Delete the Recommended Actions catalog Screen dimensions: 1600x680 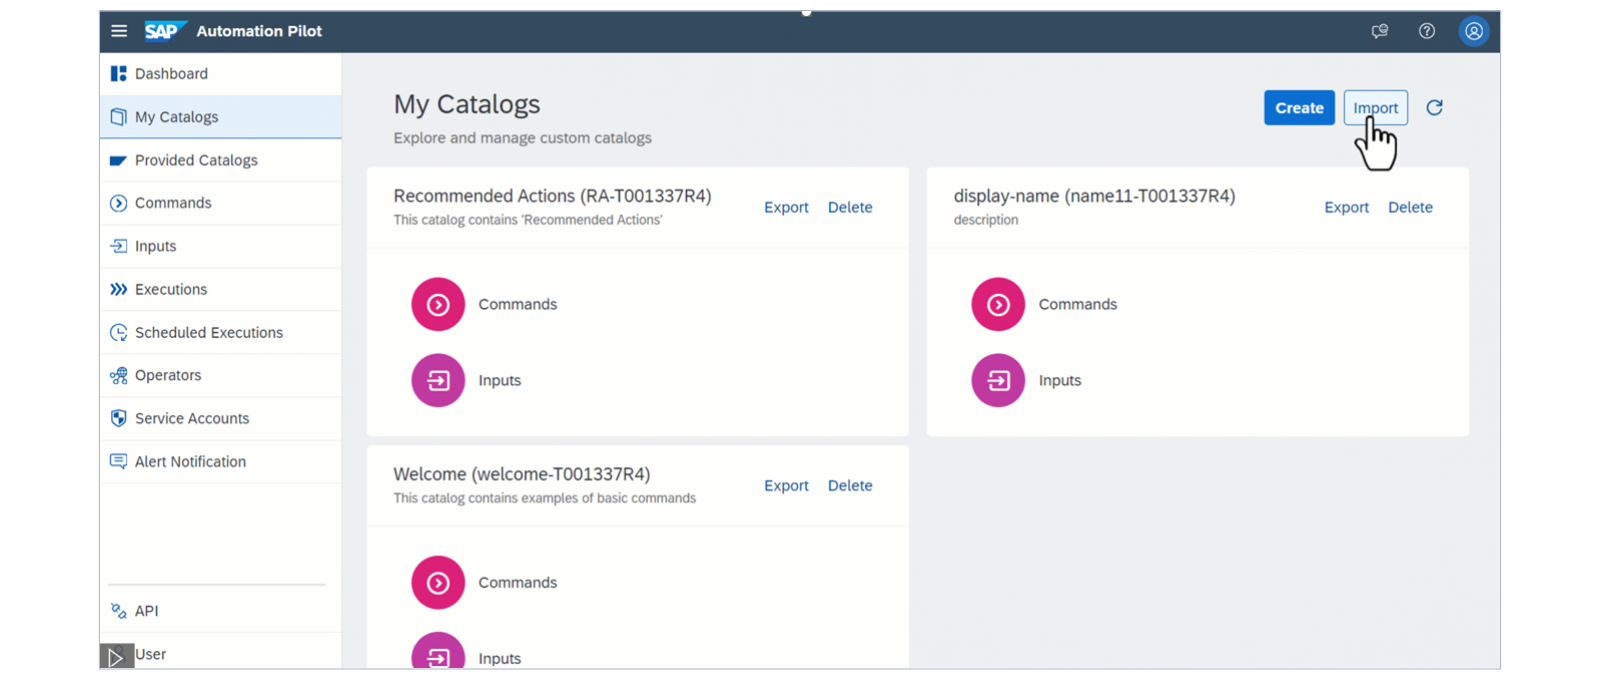(850, 207)
